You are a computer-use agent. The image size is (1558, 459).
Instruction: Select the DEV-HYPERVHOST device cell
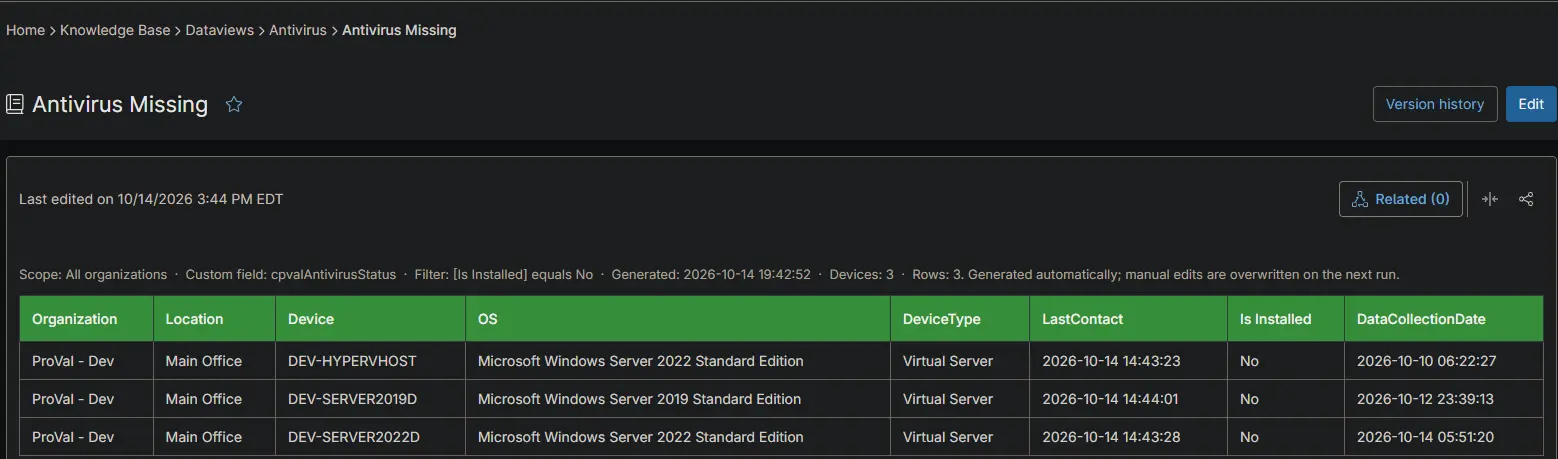click(370, 361)
